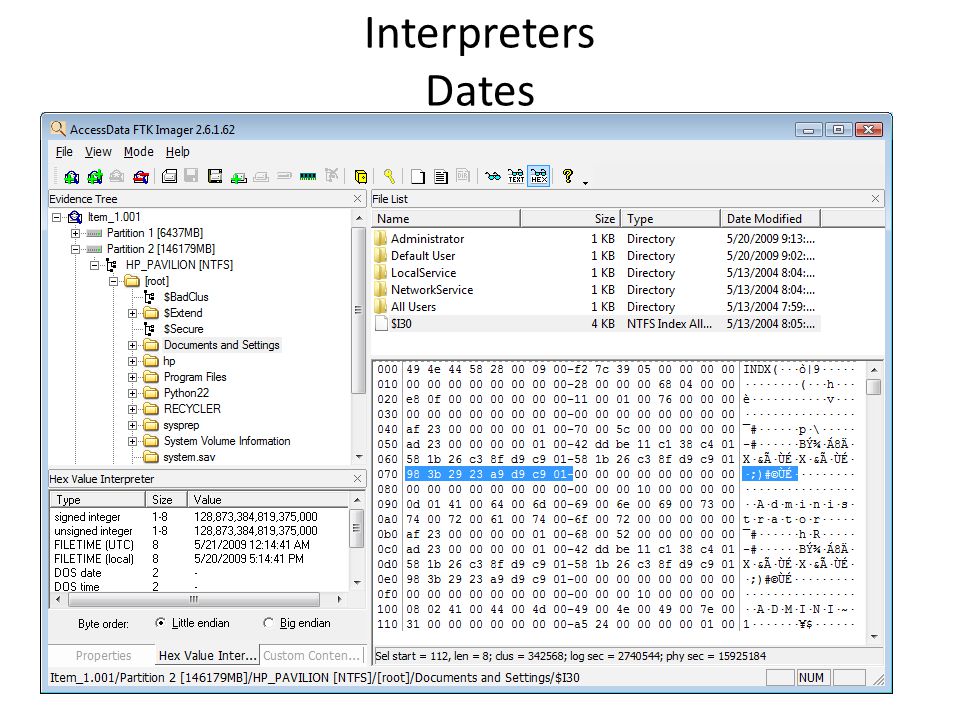This screenshot has height=720, width=960.
Task: Click the Item_1.001 evidence image icon
Action: 75,217
